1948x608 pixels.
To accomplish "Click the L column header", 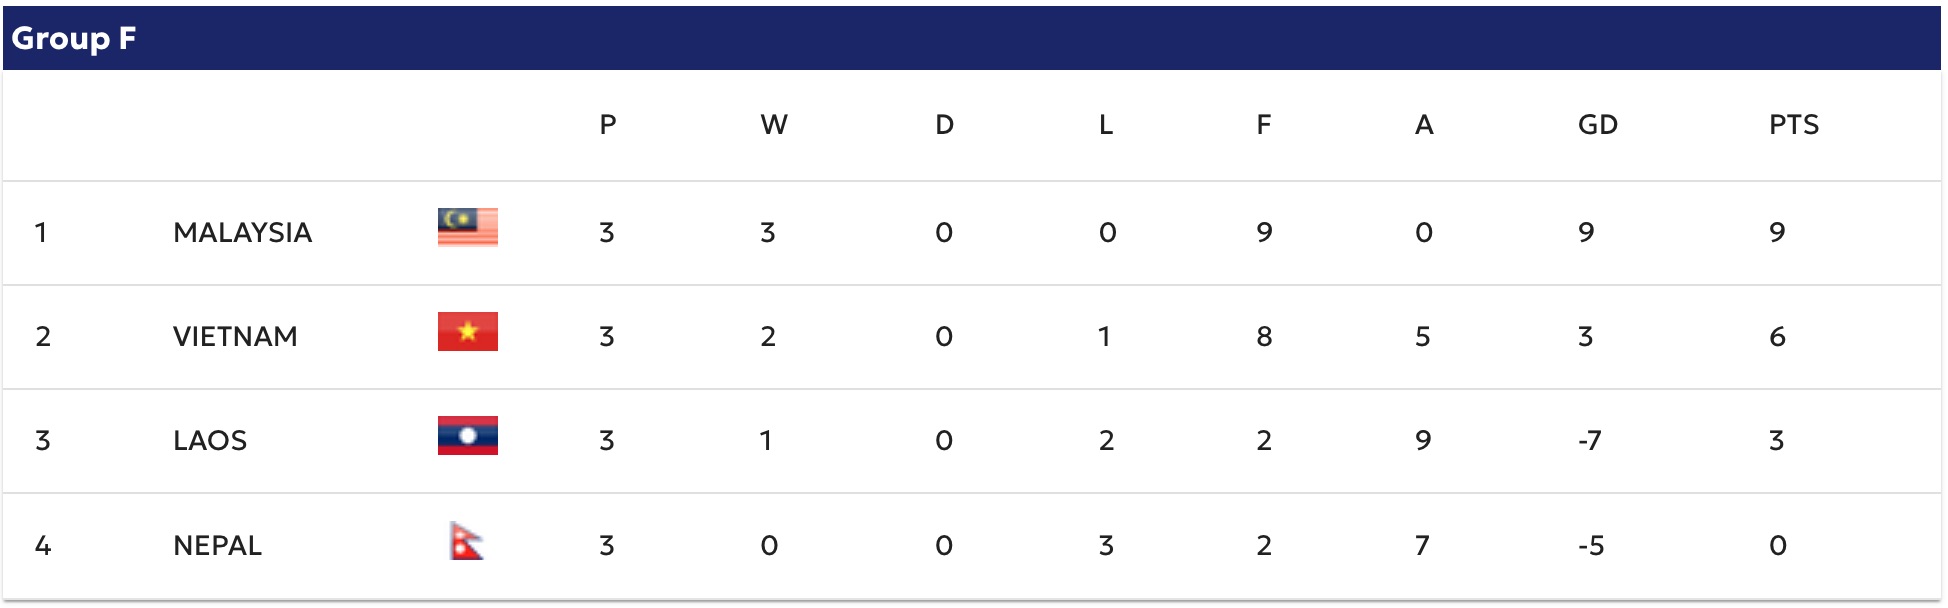I will pos(1105,125).
